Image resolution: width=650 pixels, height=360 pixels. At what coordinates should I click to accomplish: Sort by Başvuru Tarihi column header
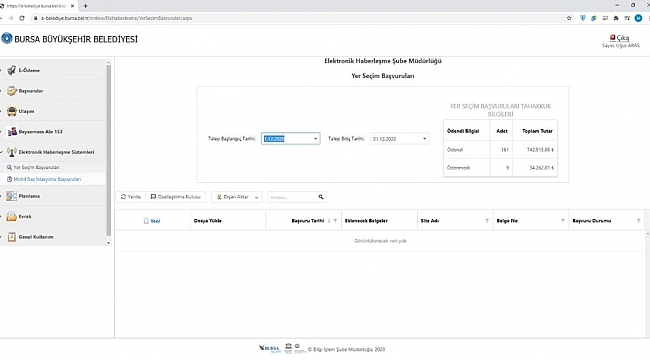(308, 221)
